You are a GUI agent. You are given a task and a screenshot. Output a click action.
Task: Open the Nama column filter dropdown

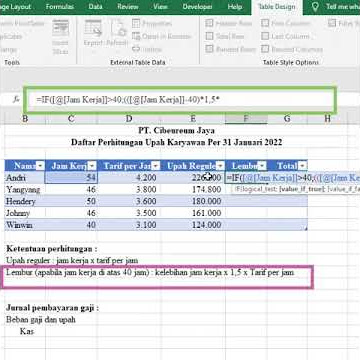click(x=40, y=166)
